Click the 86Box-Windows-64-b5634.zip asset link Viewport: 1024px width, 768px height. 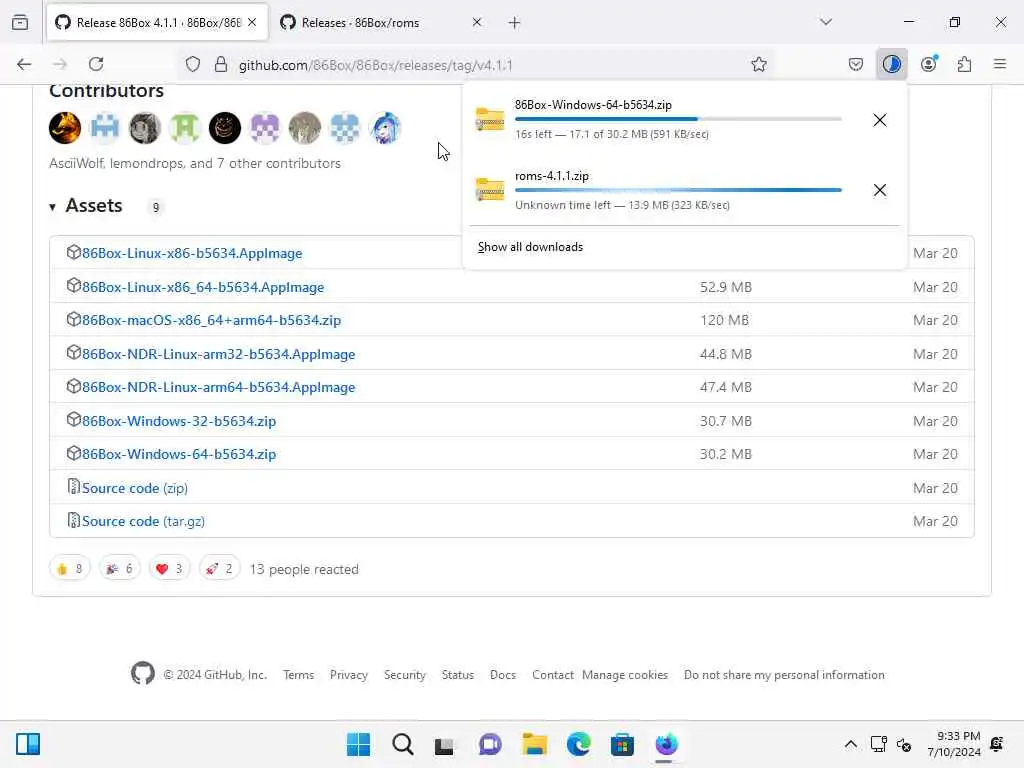click(x=178, y=455)
